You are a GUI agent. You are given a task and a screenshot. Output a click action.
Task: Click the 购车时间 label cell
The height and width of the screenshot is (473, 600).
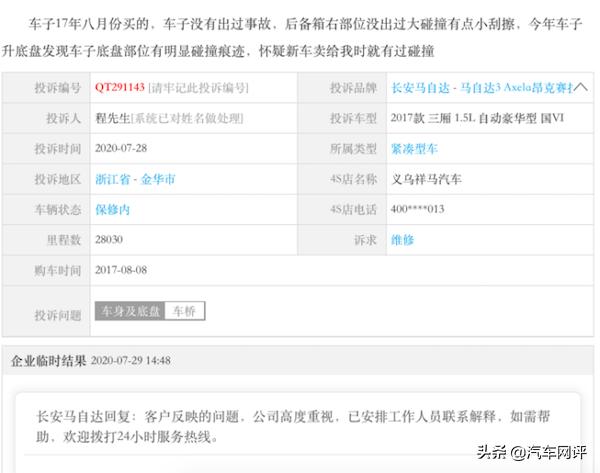[x=46, y=270]
